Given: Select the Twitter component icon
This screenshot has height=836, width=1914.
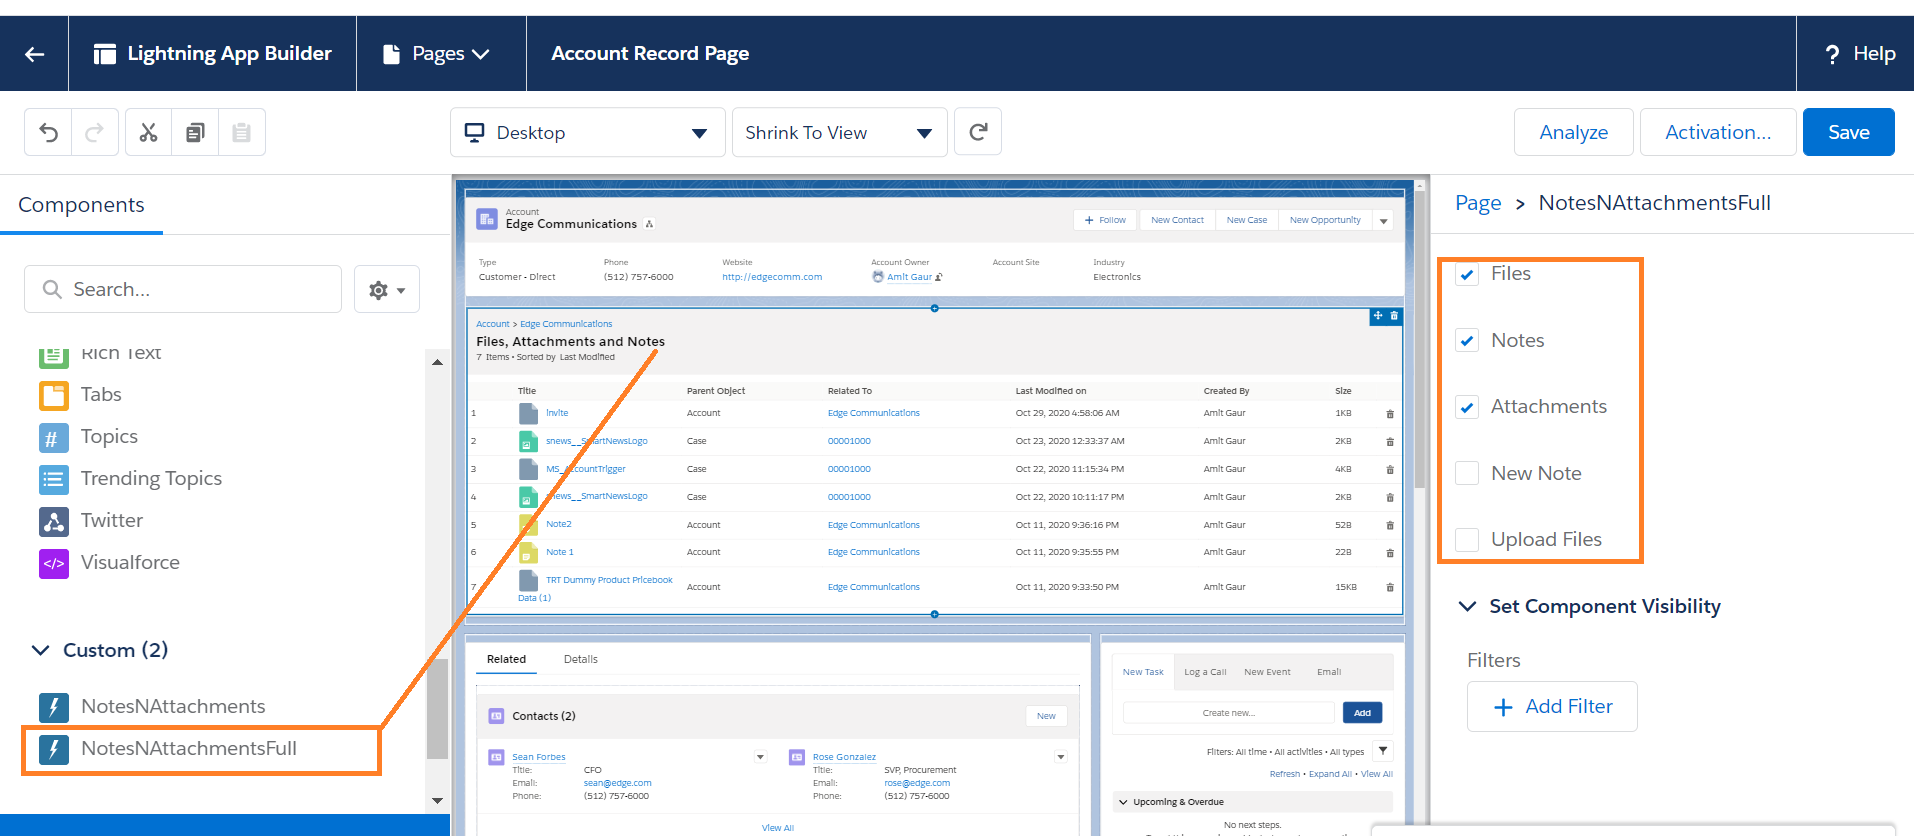Looking at the screenshot, I should click(x=54, y=521).
